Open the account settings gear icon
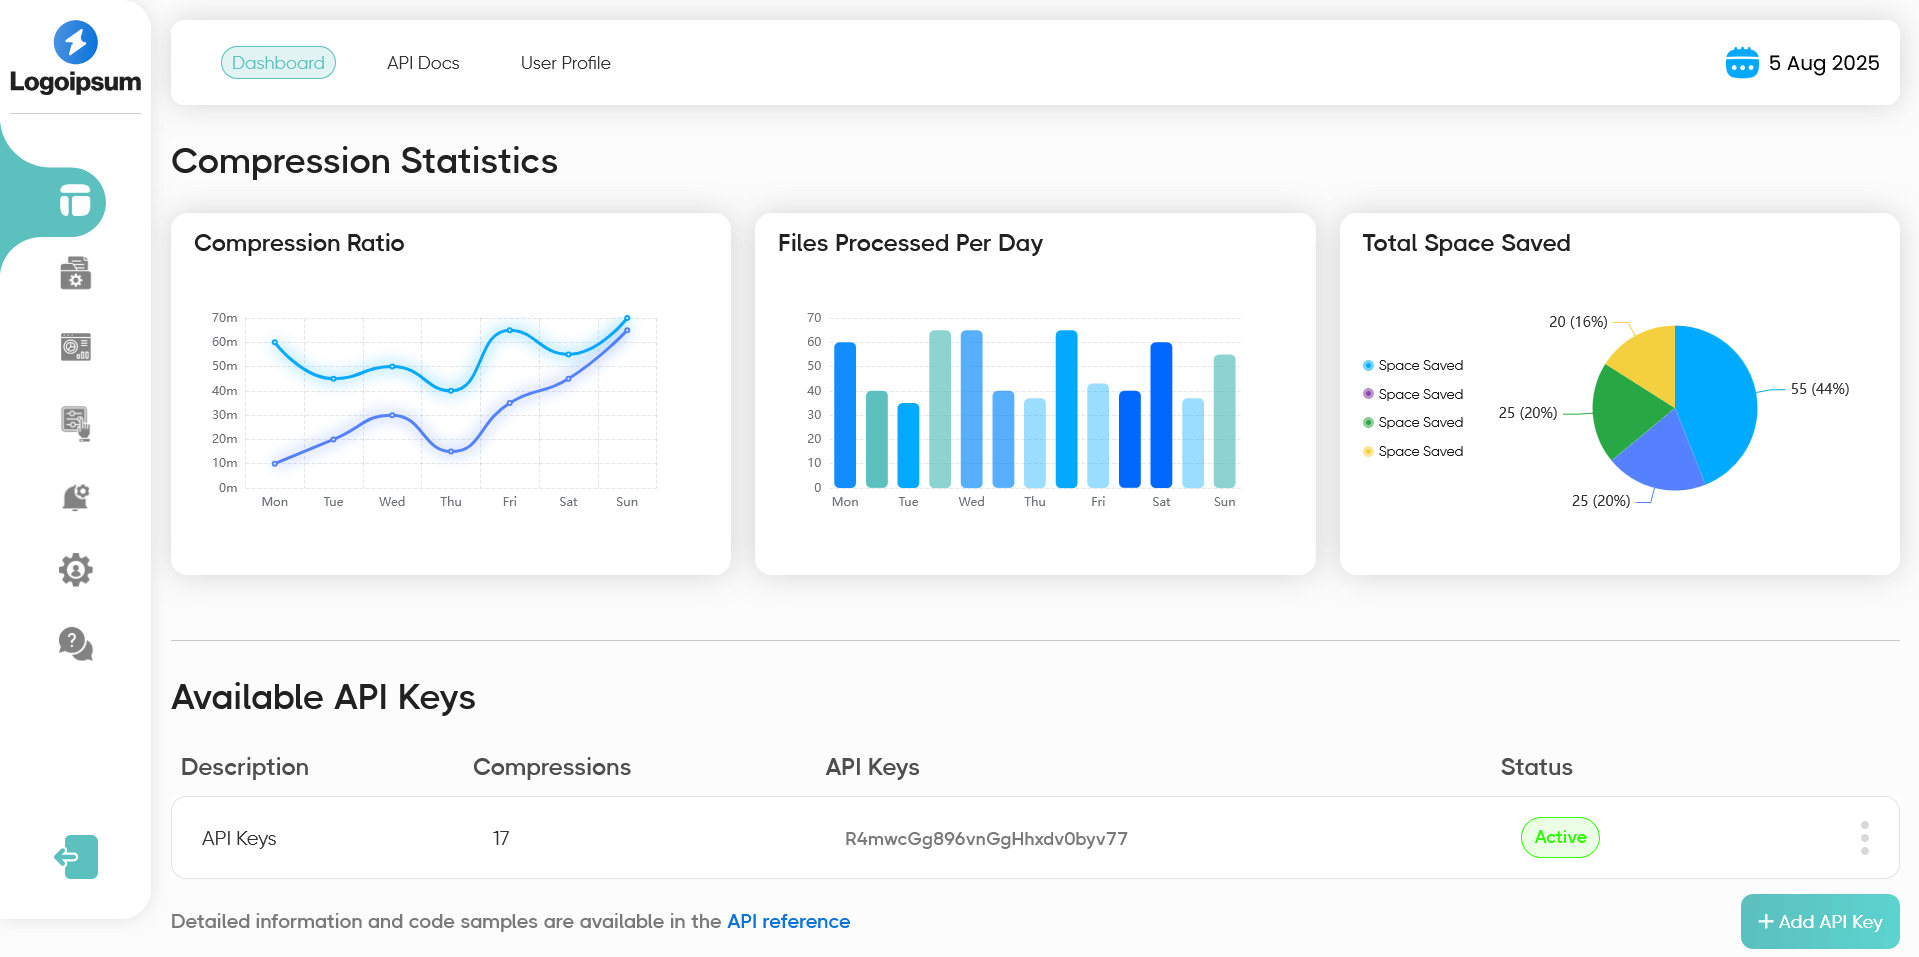The image size is (1919, 957). [75, 570]
